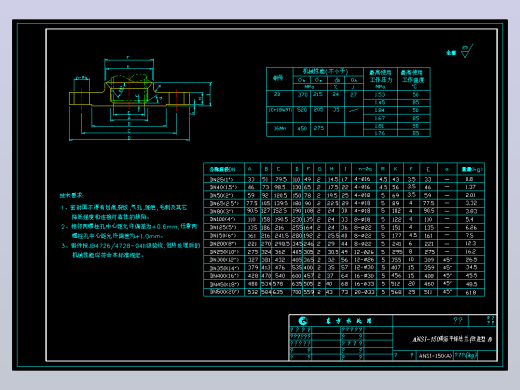Viewport: 520px width, 390px height.
Task: Select the surface roughness symbol at top right
Action: 467,51
